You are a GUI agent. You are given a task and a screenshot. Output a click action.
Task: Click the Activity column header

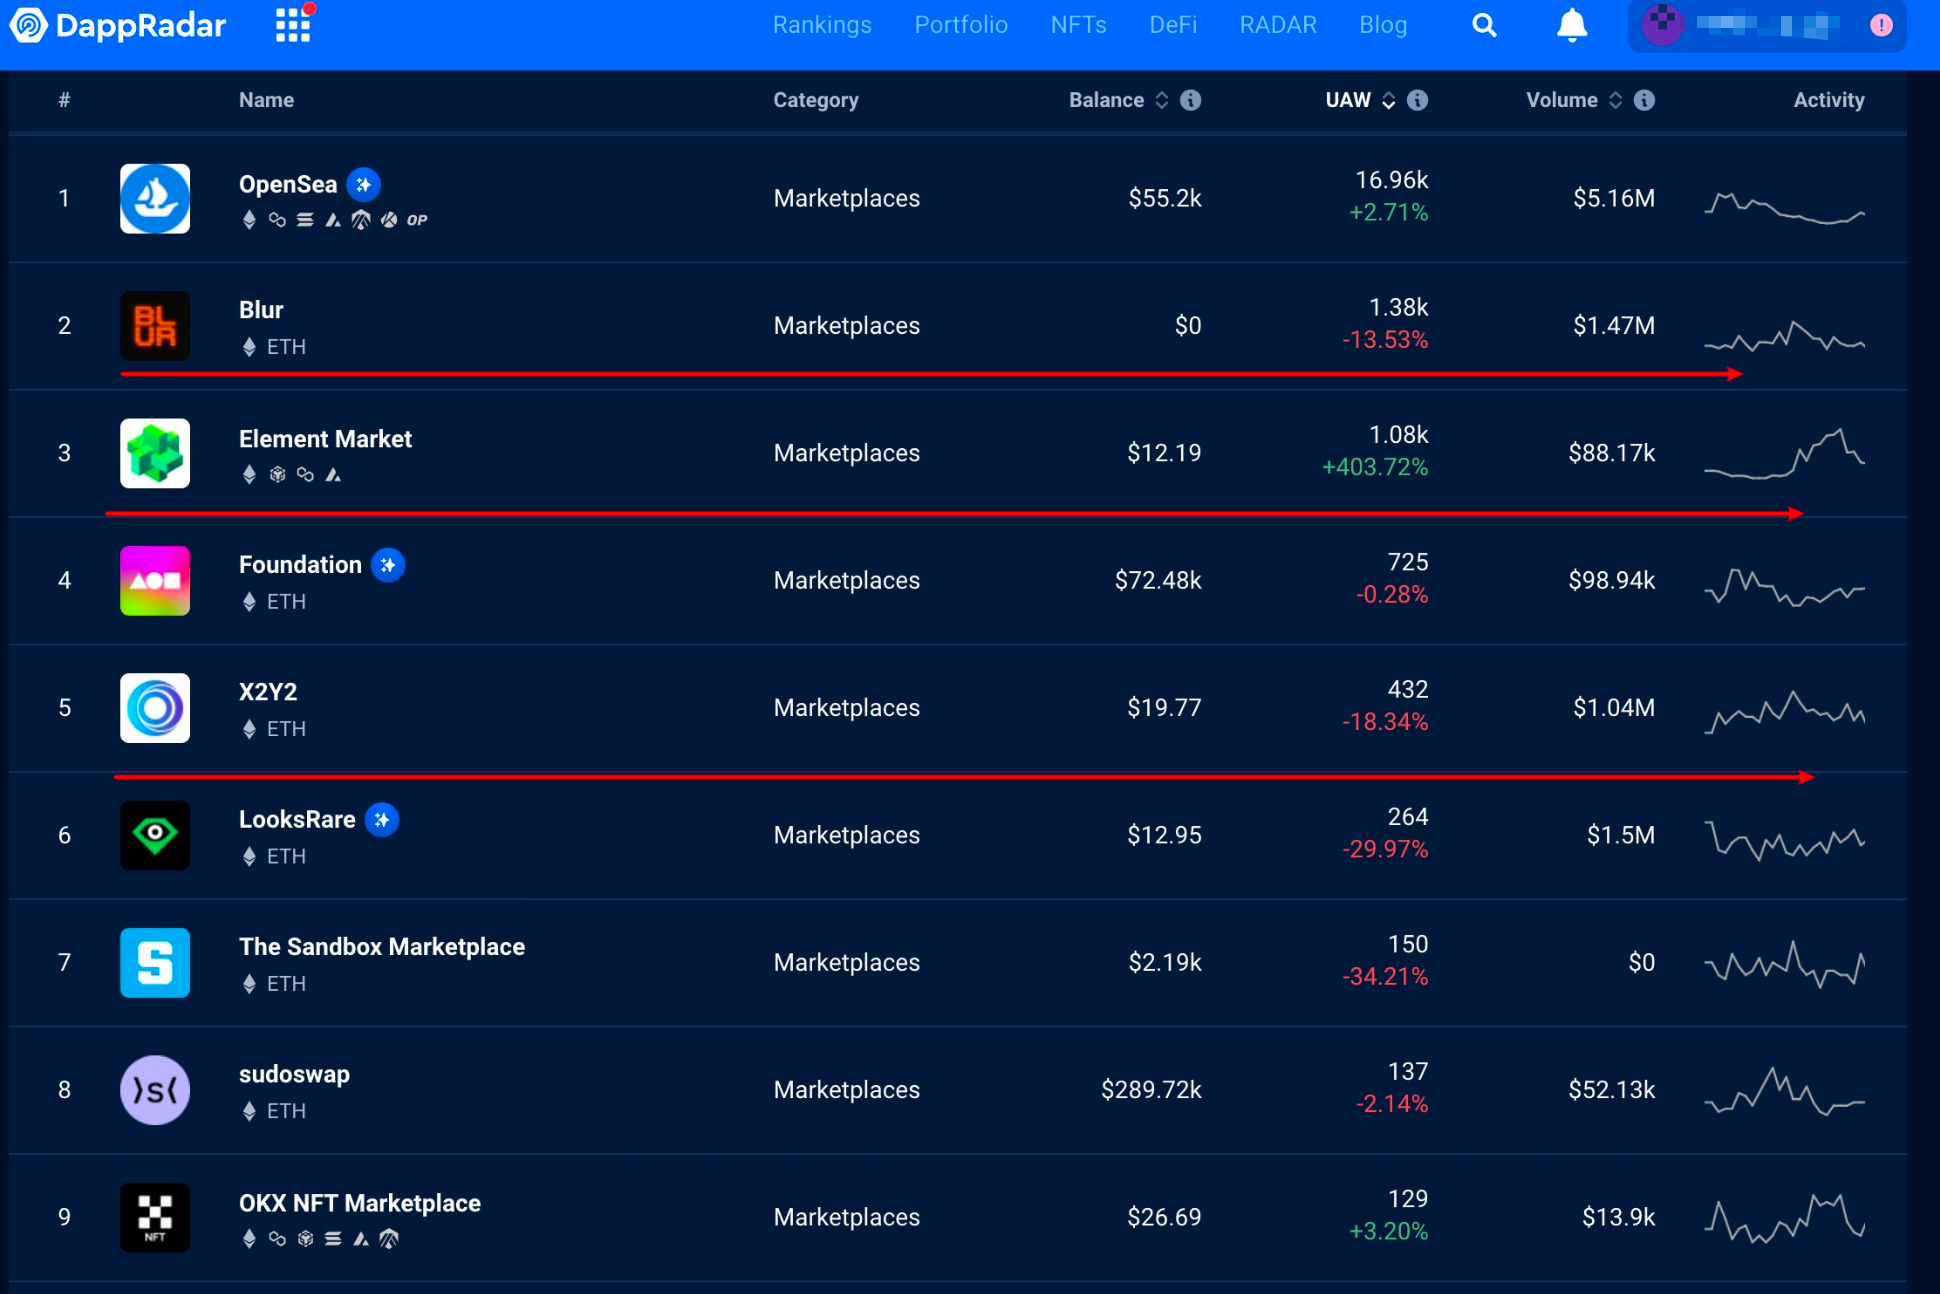(1829, 100)
